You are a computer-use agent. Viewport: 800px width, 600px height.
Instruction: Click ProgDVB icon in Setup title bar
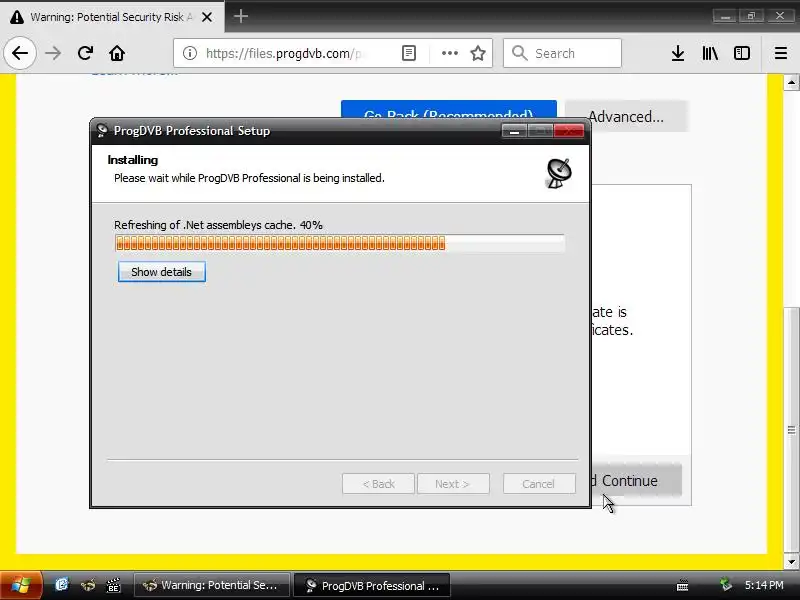coord(102,131)
